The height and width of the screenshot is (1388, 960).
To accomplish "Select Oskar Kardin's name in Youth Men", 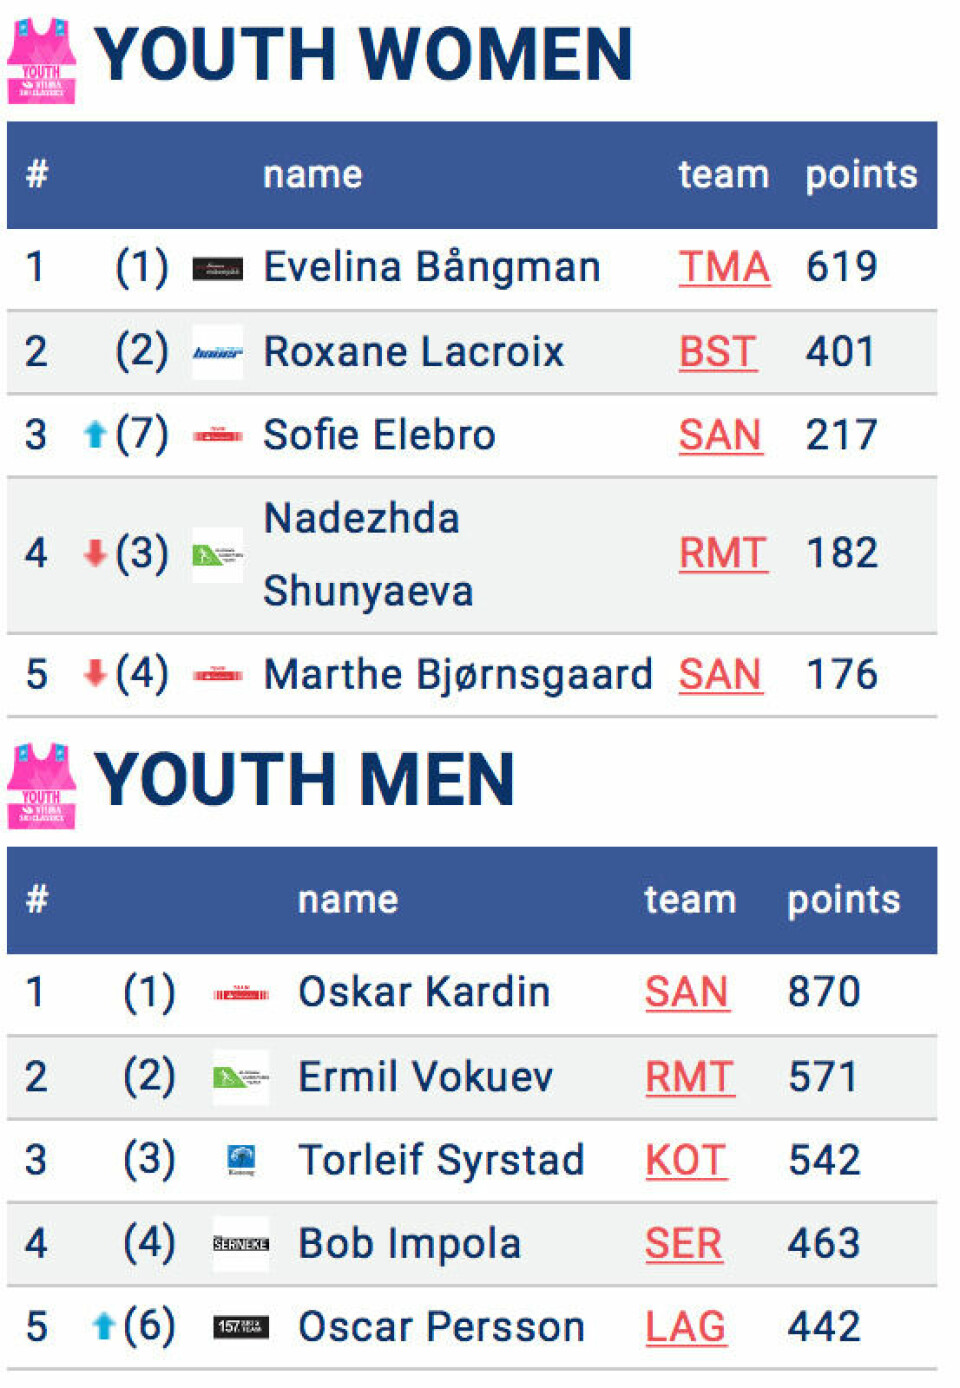I will coord(424,992).
